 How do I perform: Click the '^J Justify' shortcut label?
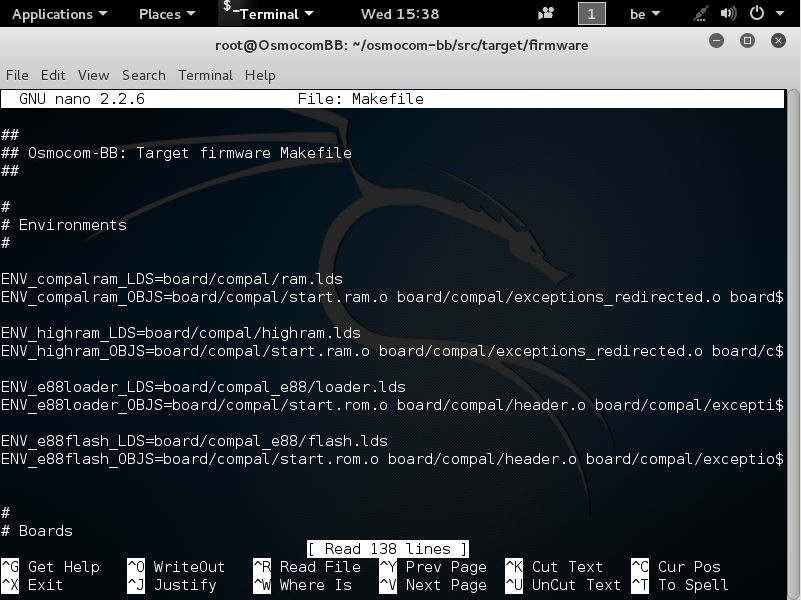172,585
